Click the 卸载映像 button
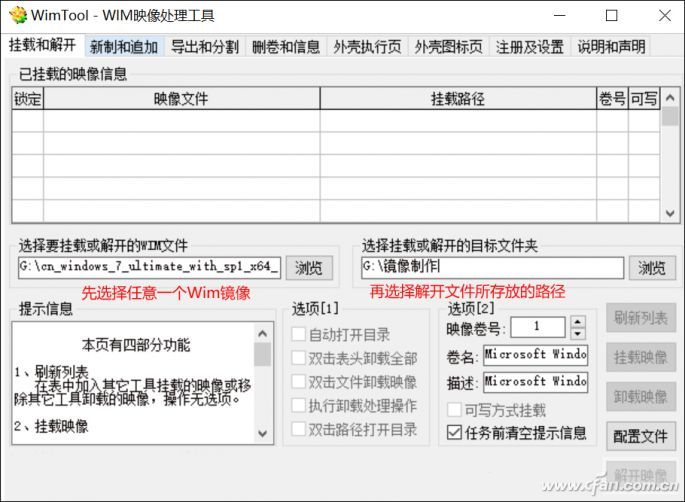Screen dimensions: 685x502 point(641,397)
